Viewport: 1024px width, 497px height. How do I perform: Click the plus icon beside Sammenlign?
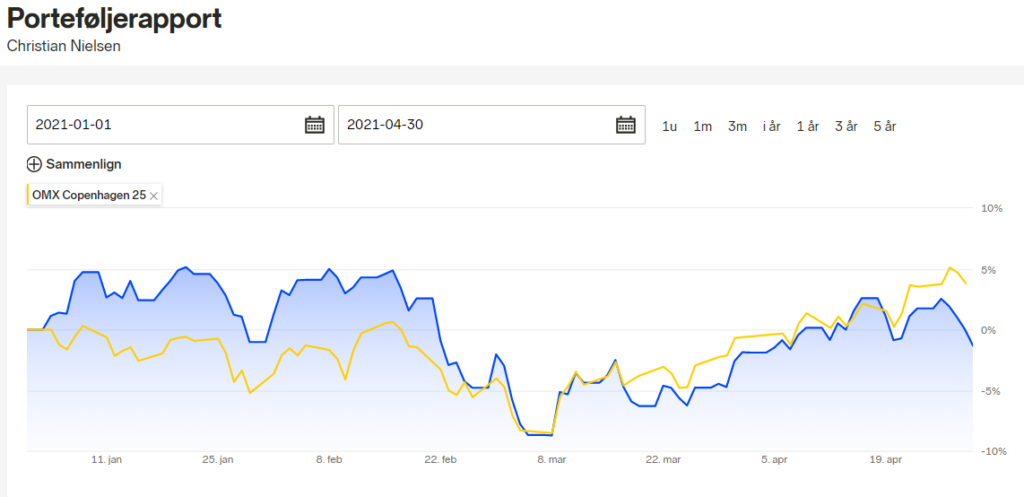[x=34, y=164]
